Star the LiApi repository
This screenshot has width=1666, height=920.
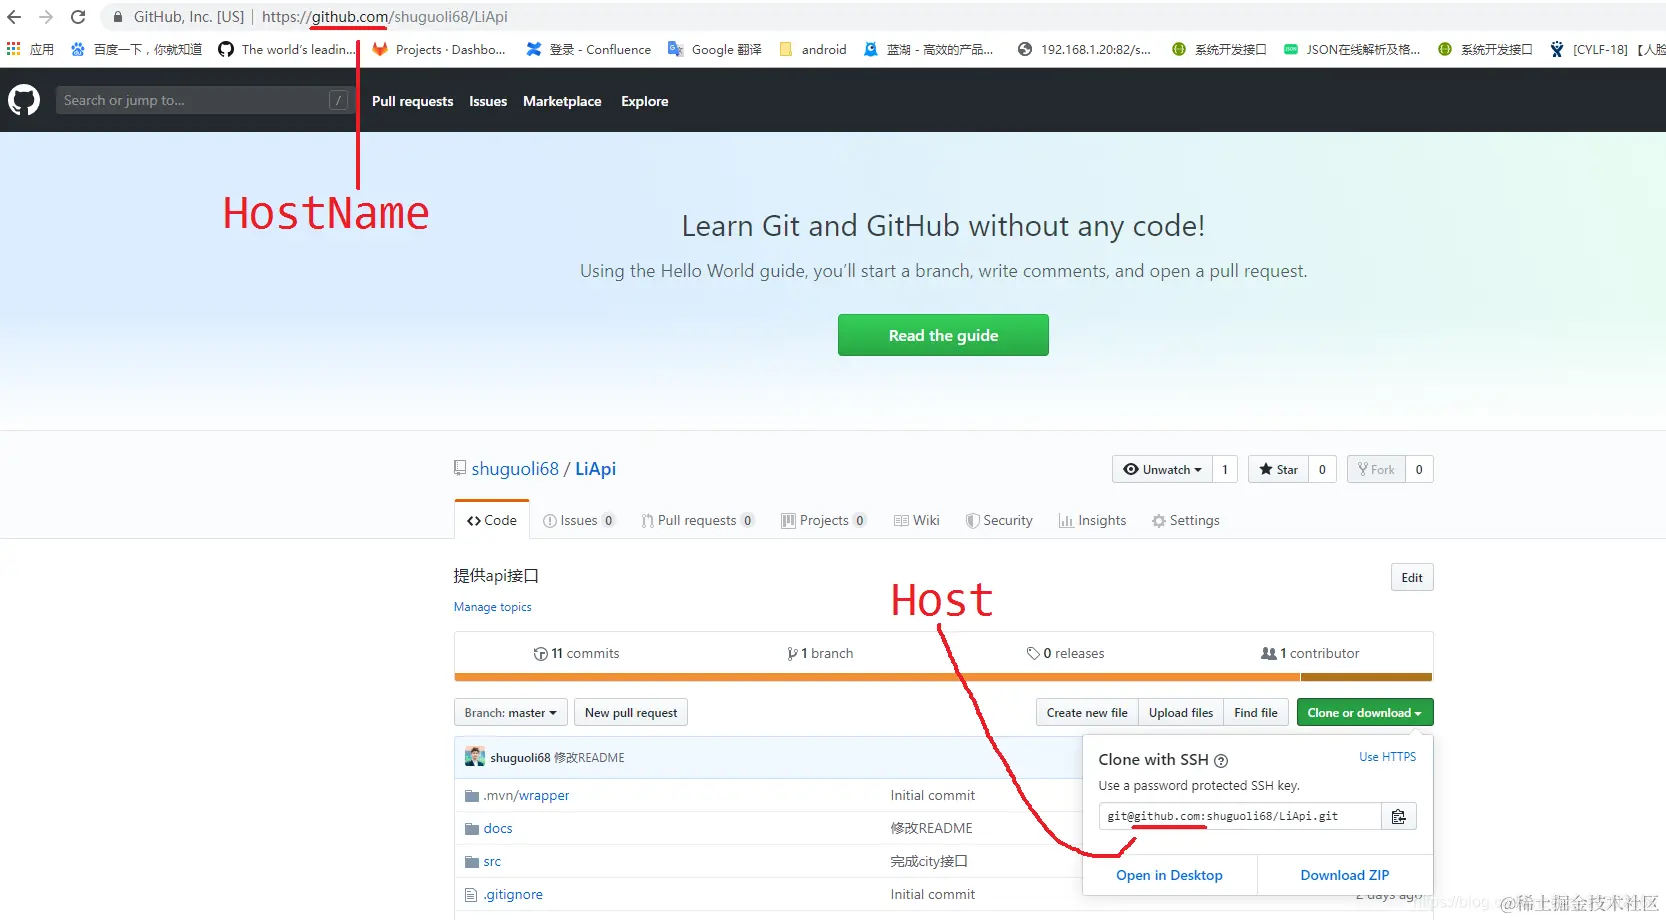(x=1278, y=469)
